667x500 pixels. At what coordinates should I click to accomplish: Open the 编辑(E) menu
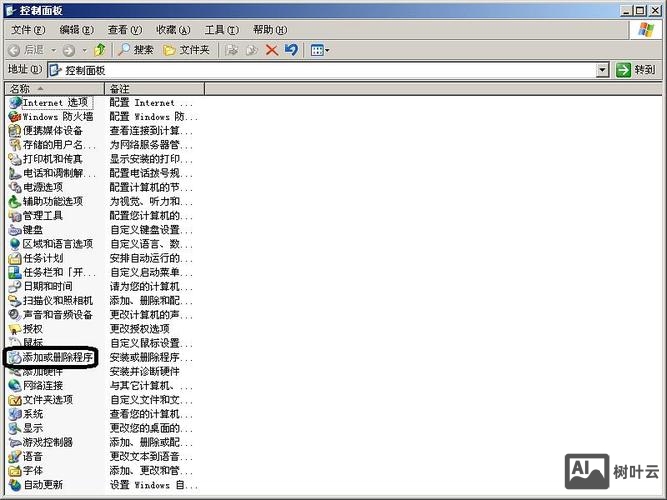77,30
